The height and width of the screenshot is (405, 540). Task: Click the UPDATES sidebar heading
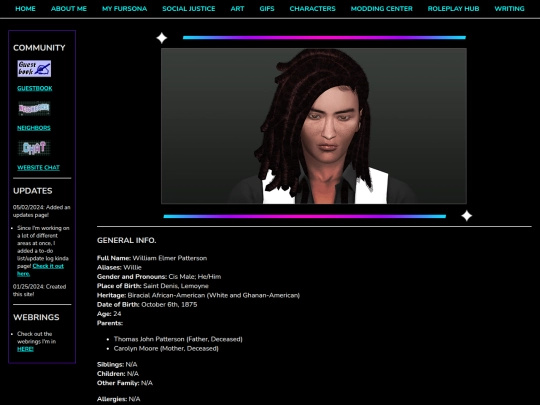[33, 191]
